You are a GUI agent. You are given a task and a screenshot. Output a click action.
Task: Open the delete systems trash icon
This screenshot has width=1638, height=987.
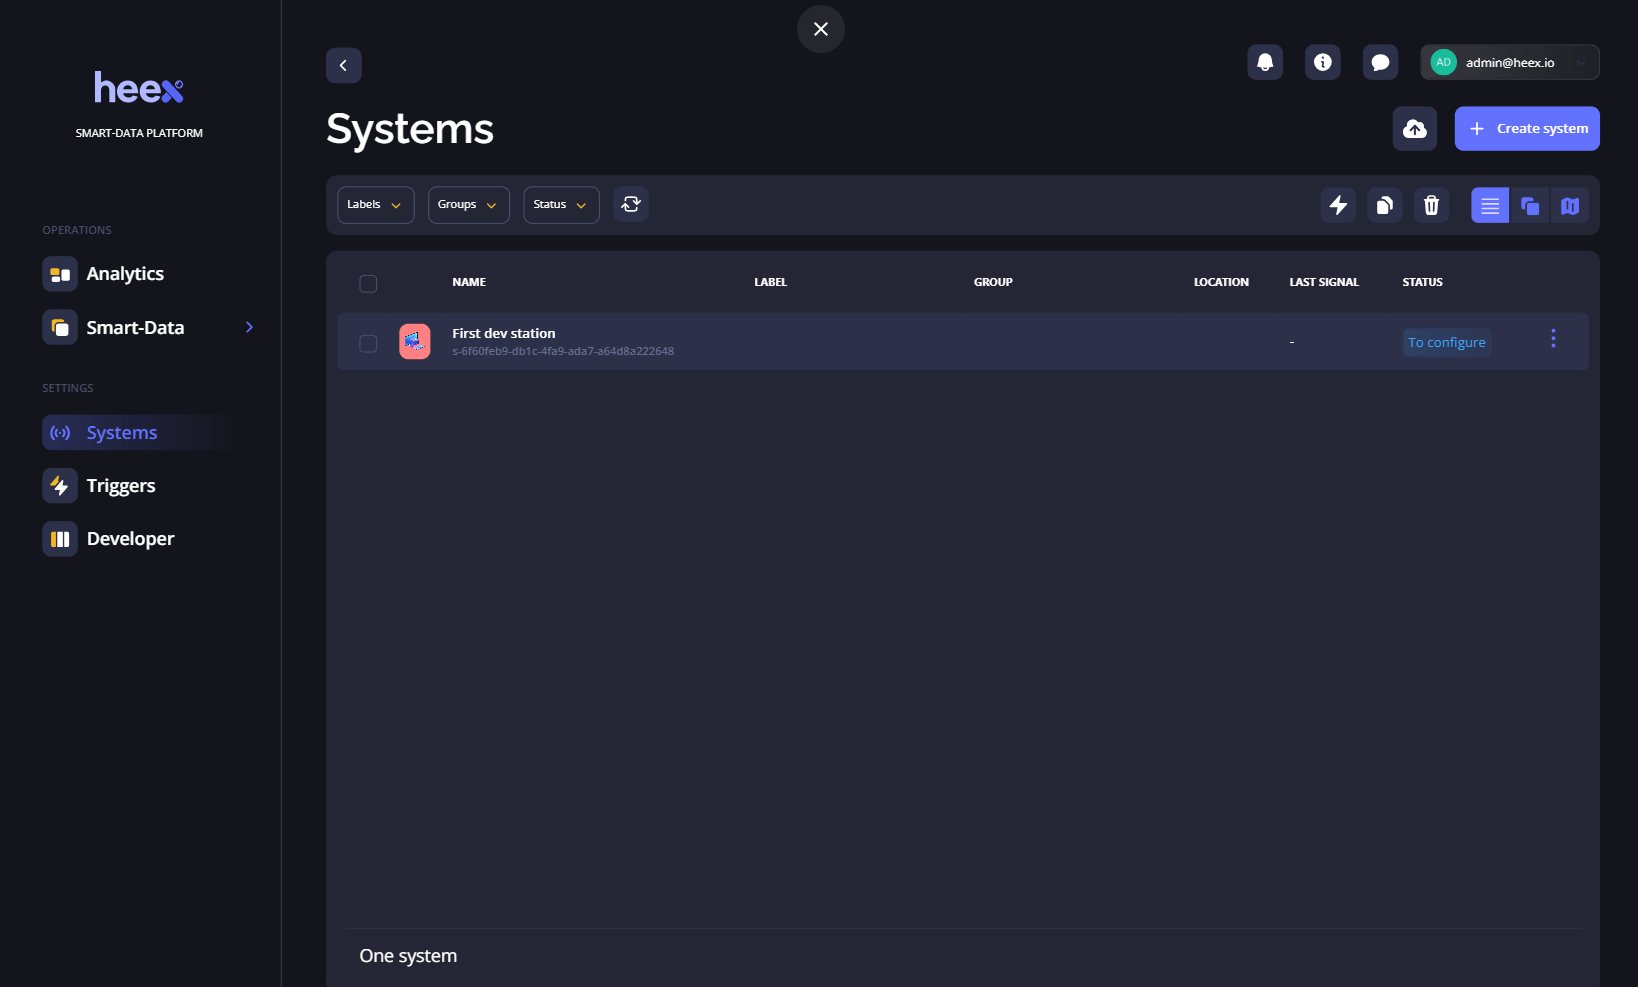(x=1431, y=205)
